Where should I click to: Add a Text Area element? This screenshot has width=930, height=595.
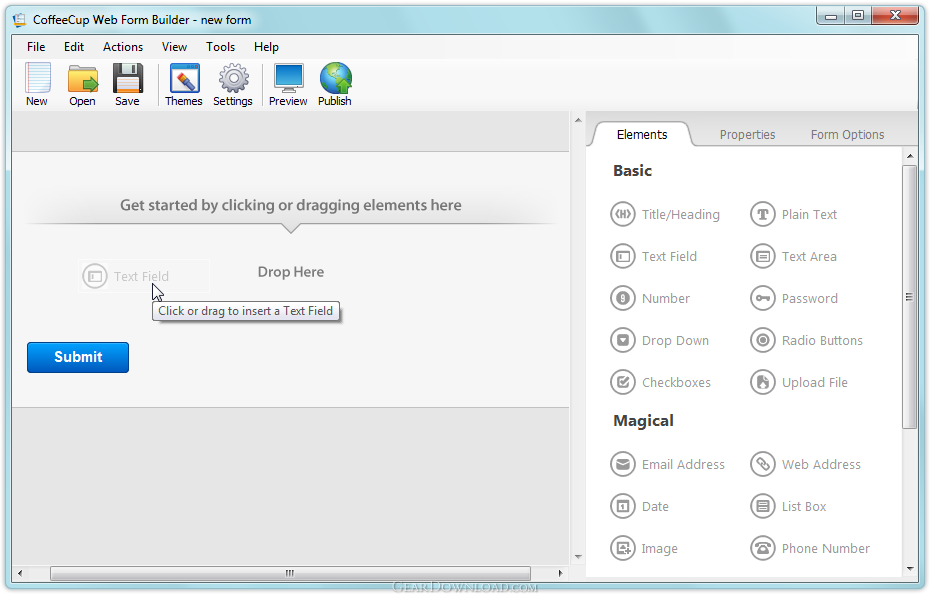(794, 256)
